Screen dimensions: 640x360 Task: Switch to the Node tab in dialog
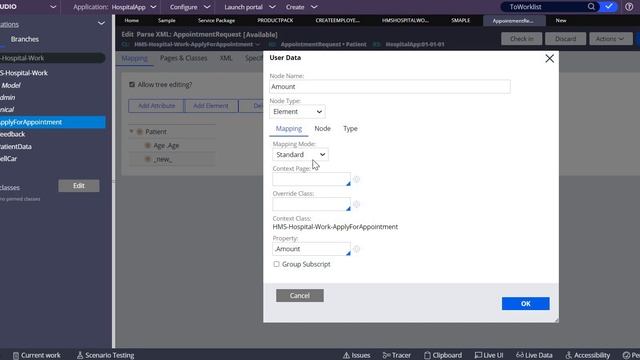click(x=322, y=129)
